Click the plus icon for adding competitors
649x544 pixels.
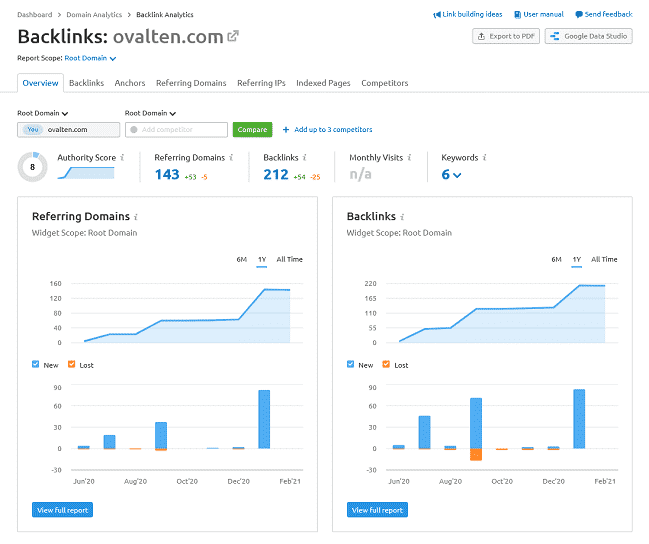[286, 130]
